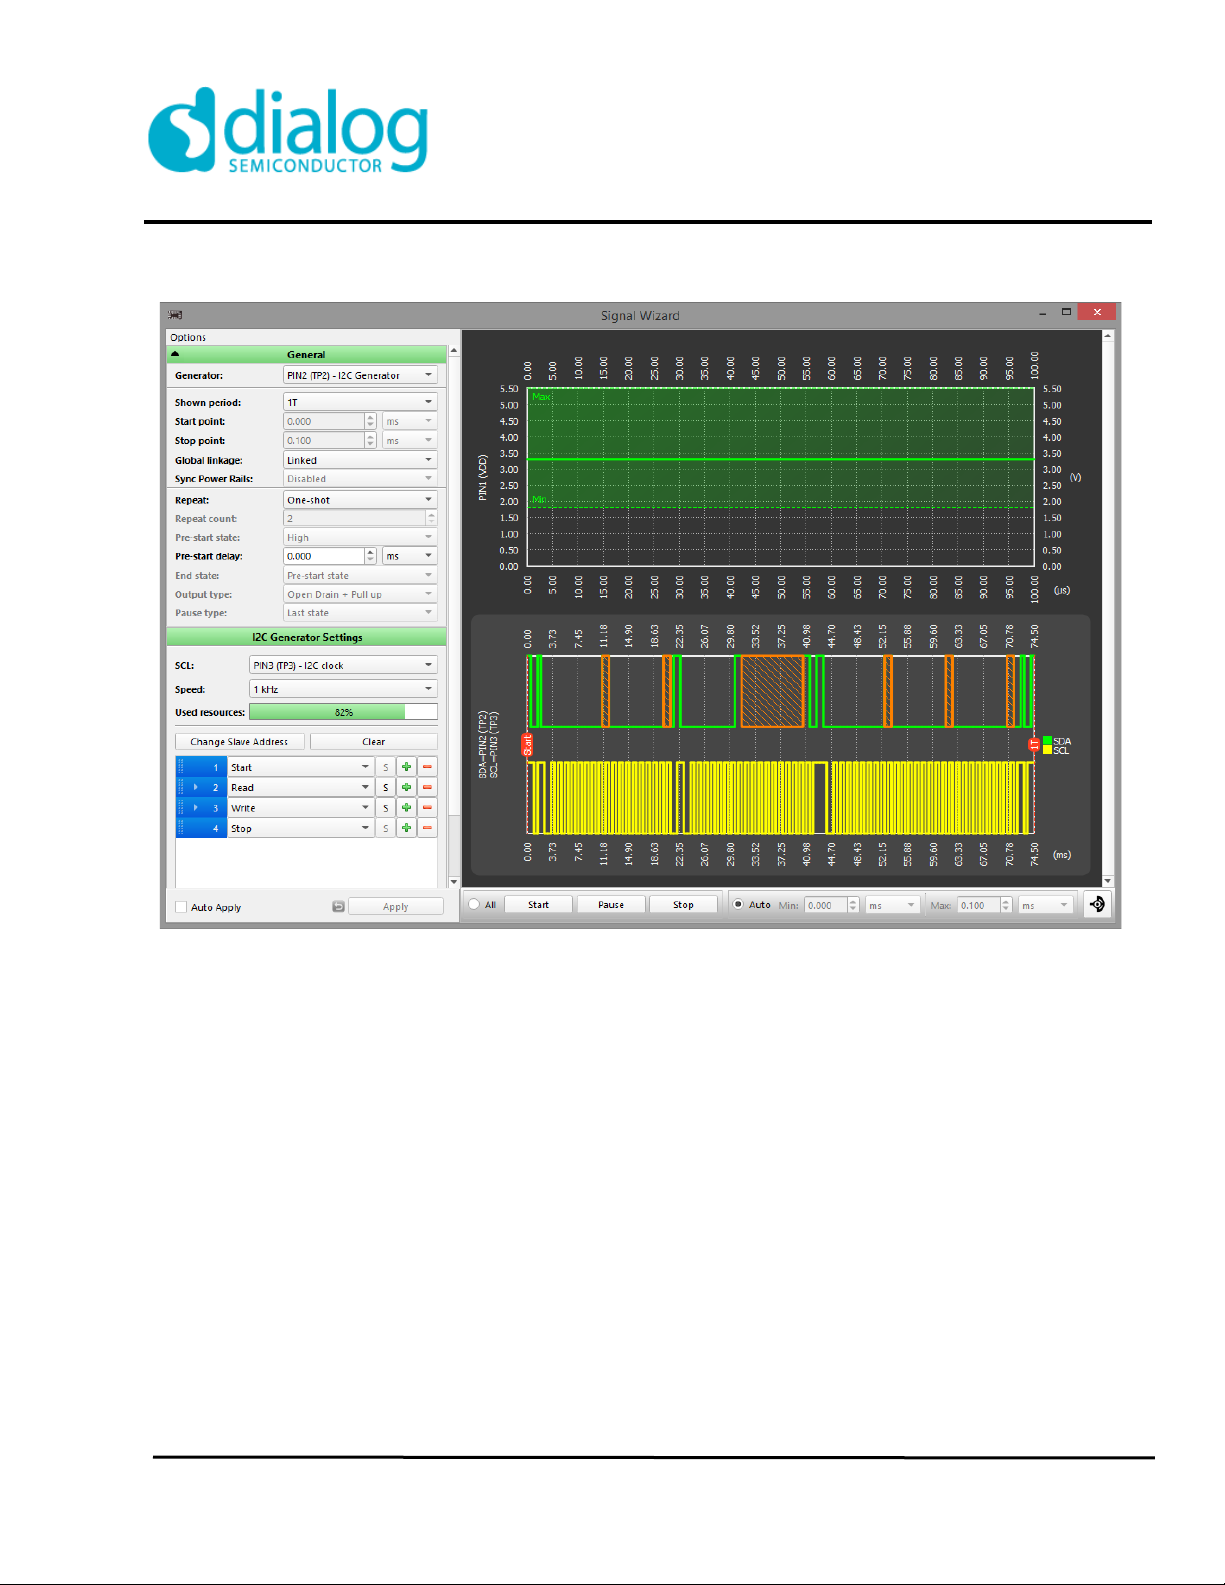
Task: Open the Generator dropdown
Action: coord(360,375)
